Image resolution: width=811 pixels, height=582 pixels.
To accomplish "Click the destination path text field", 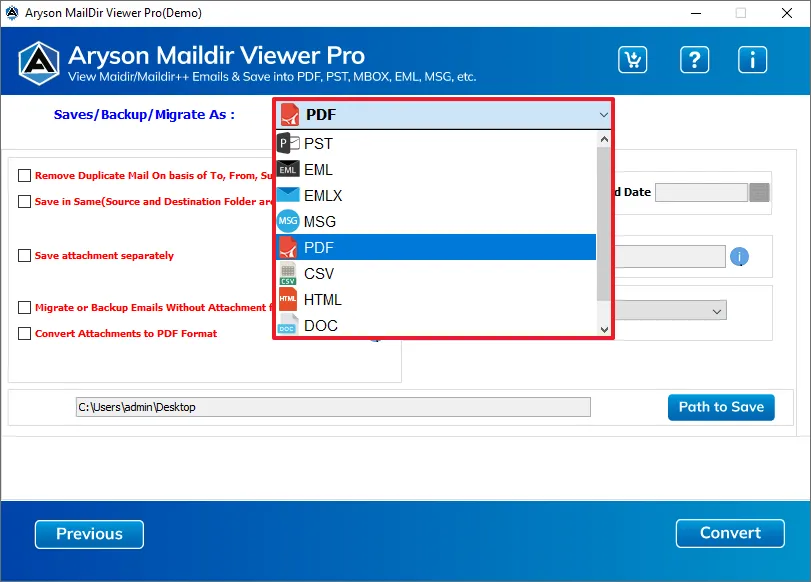I will [x=333, y=407].
